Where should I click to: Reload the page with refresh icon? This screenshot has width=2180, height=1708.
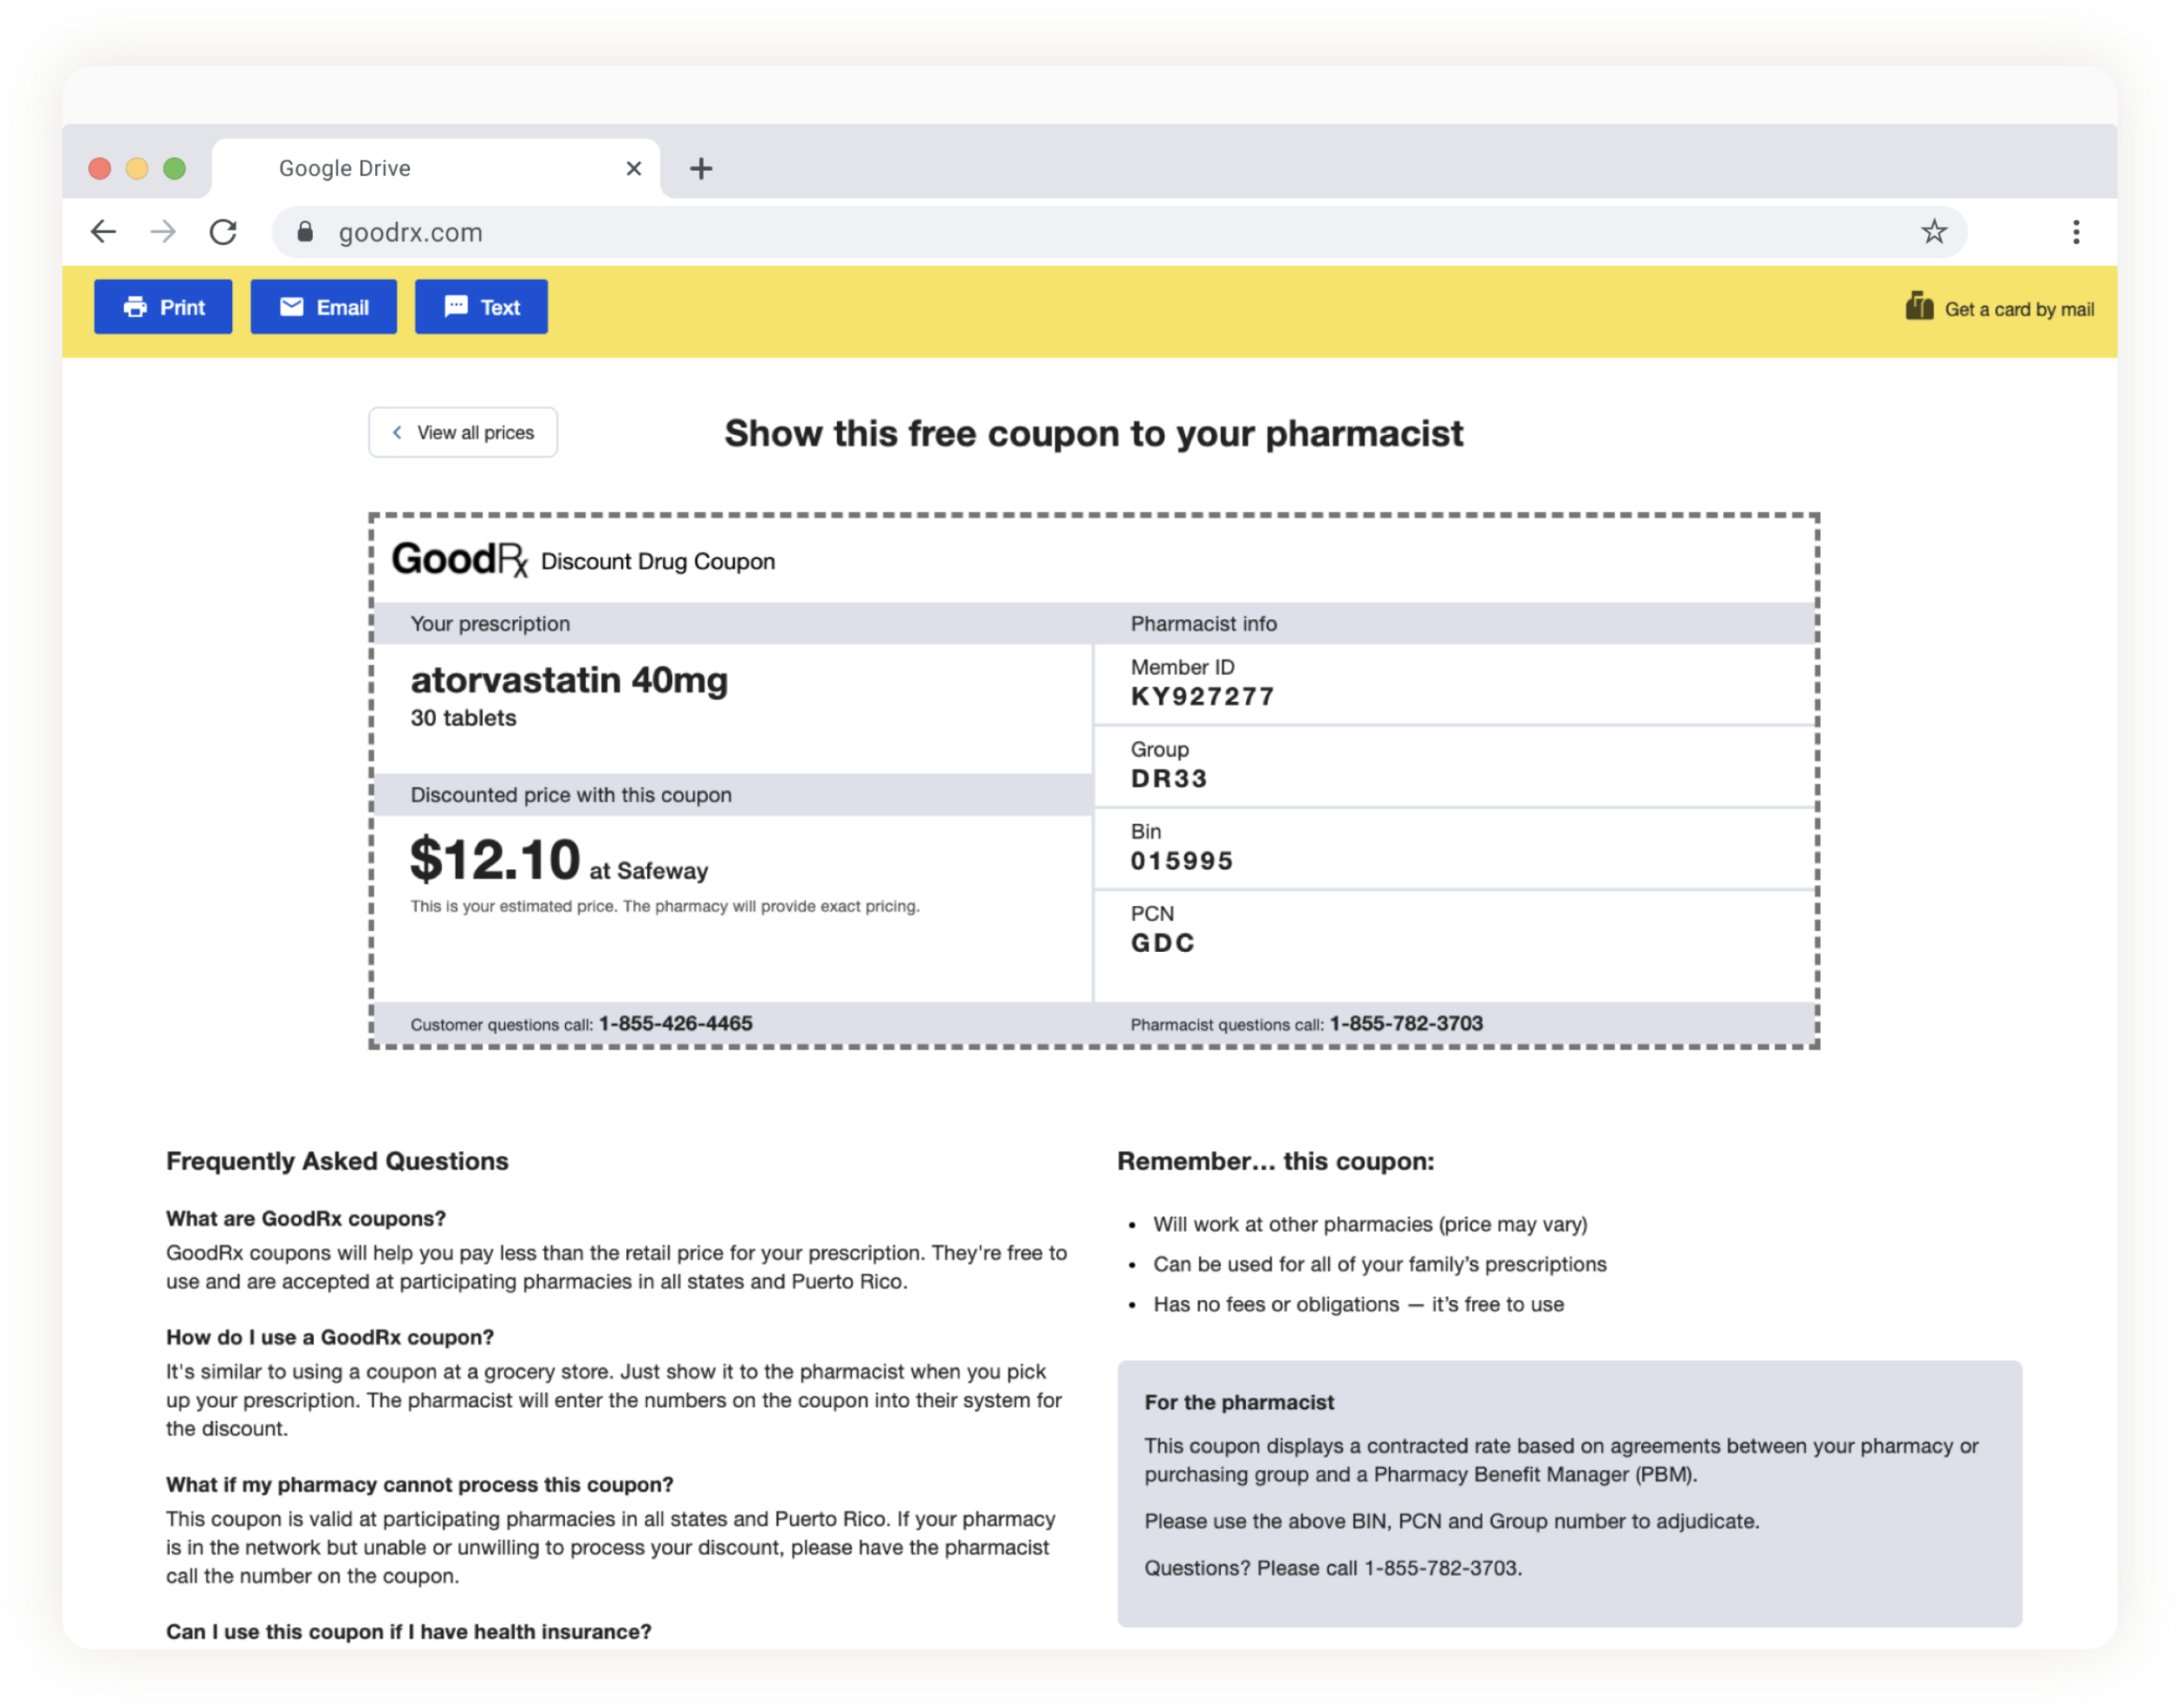[x=223, y=232]
